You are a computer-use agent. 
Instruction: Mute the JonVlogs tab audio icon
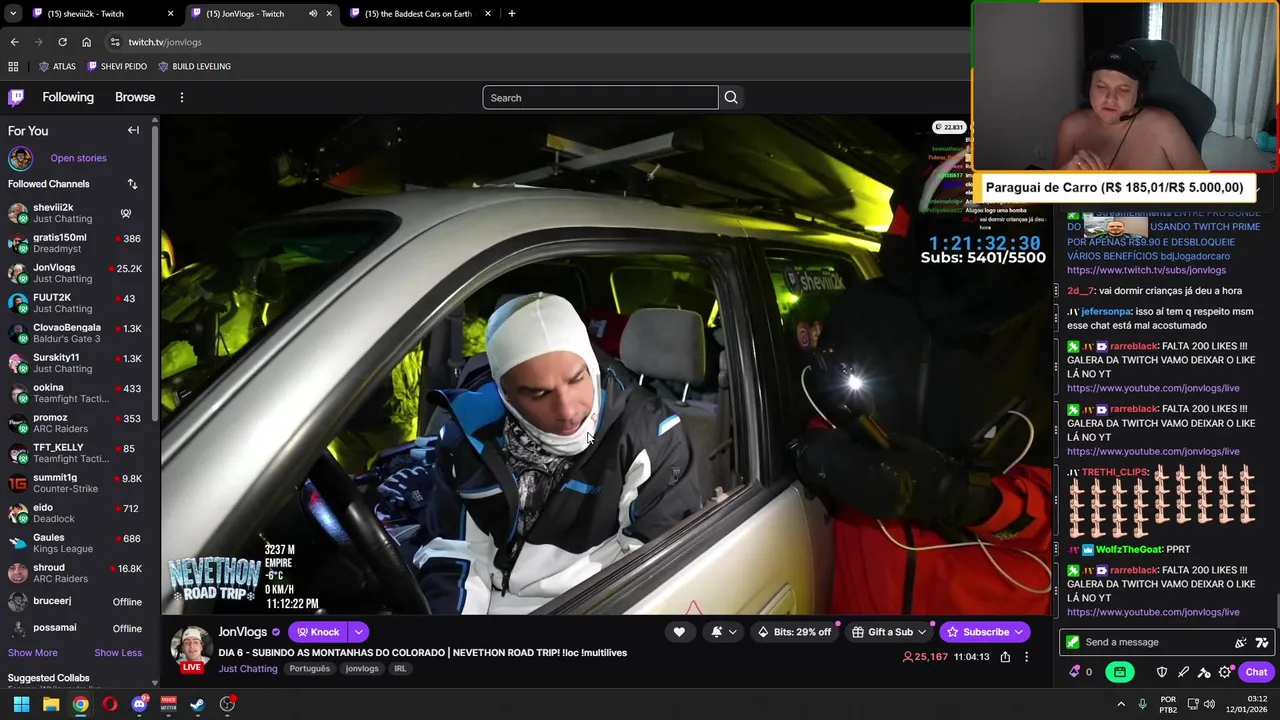click(312, 14)
